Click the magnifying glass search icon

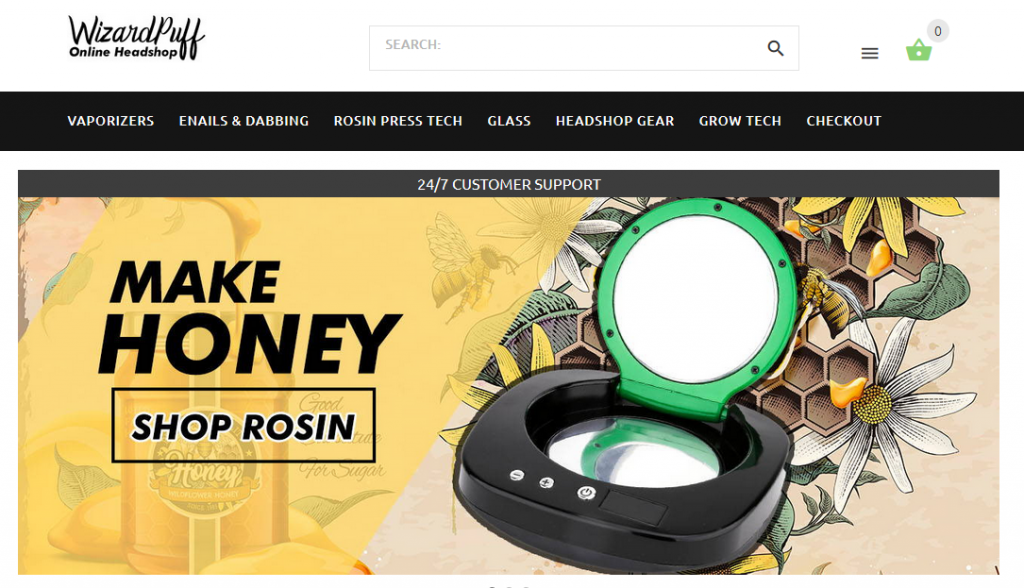(775, 48)
